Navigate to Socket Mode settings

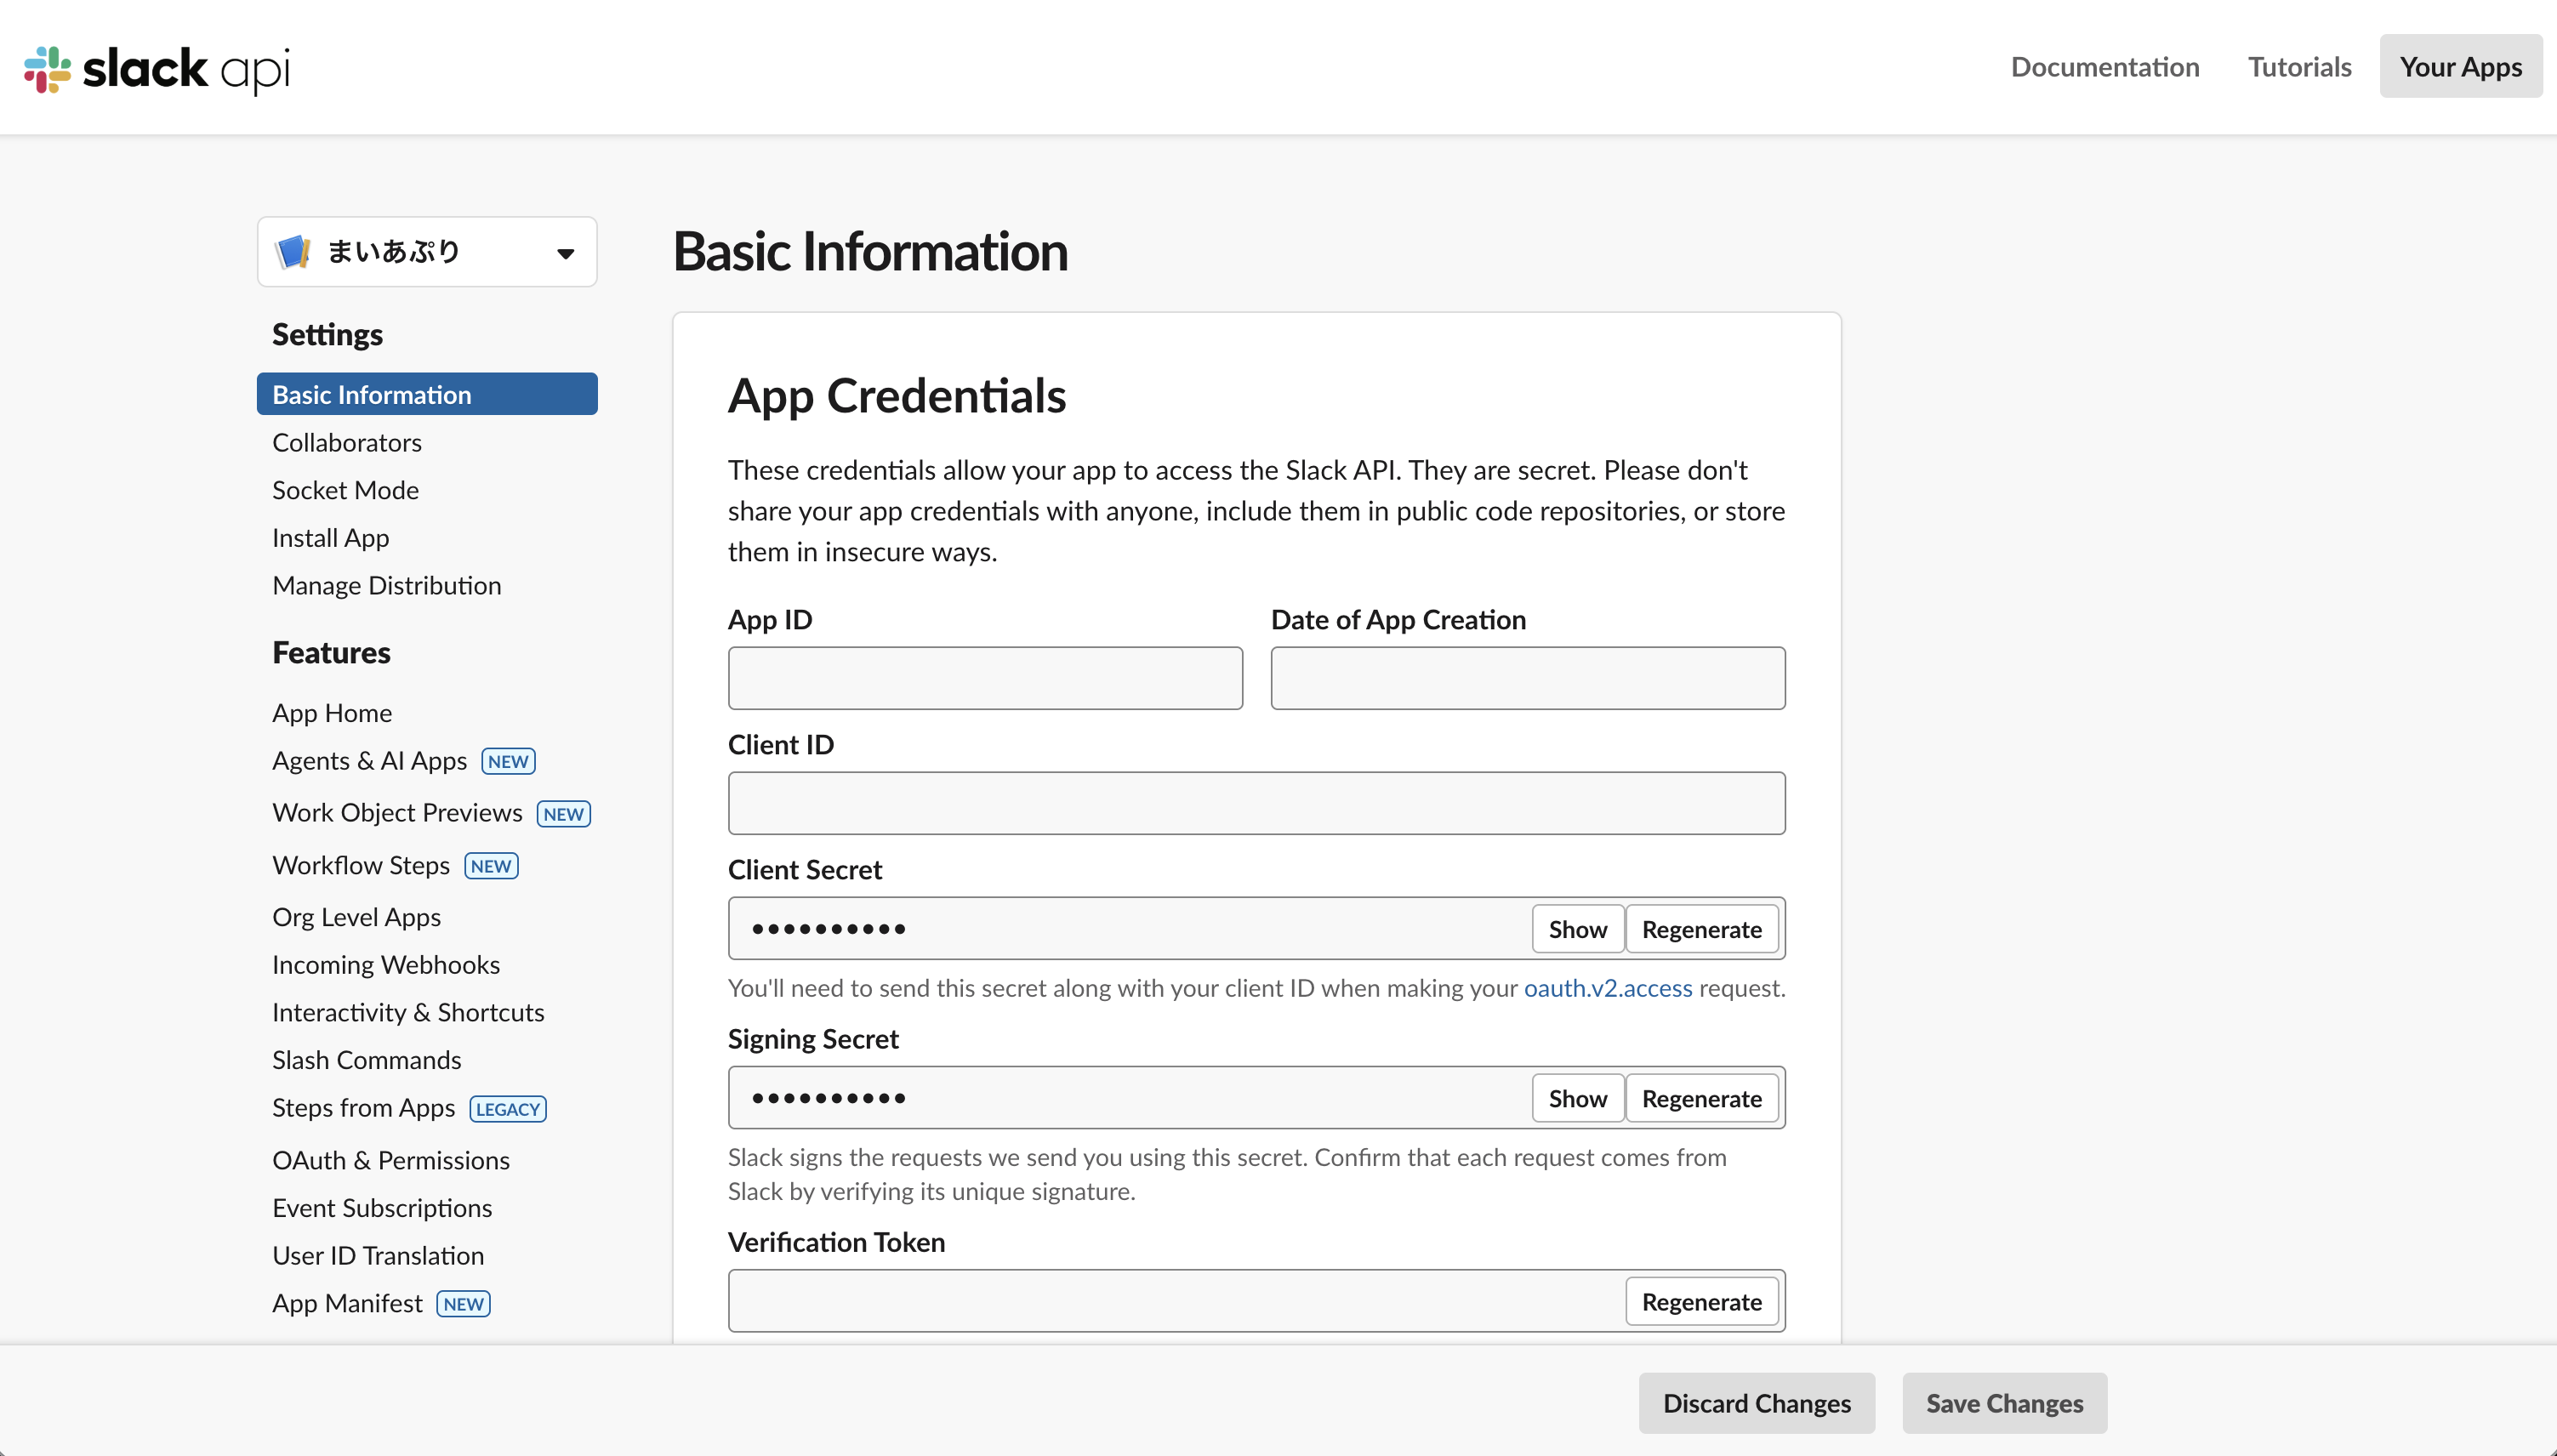click(x=344, y=489)
